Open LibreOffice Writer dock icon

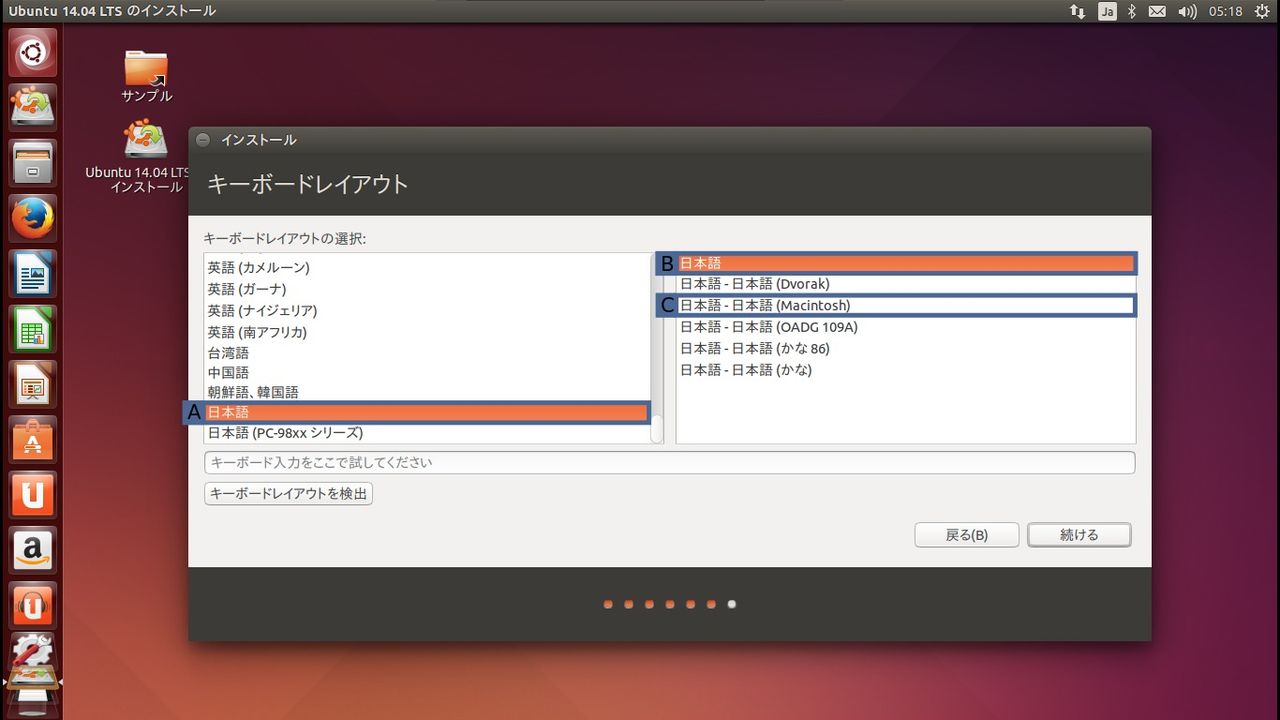pyautogui.click(x=32, y=273)
